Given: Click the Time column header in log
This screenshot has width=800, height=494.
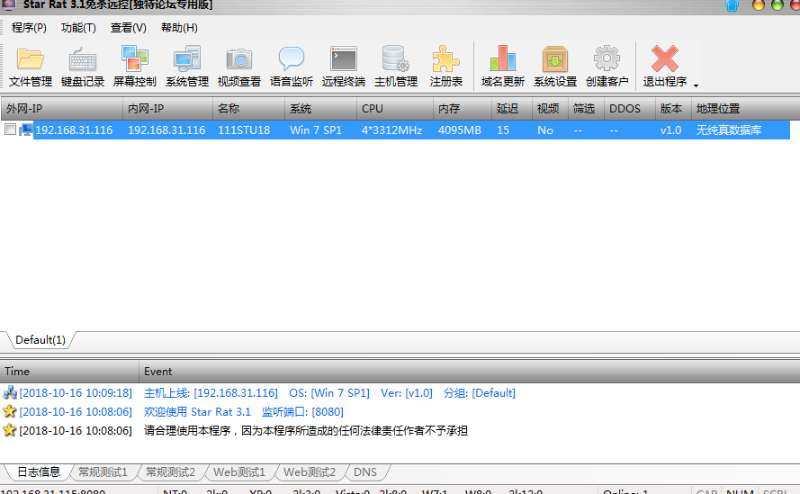Looking at the screenshot, I should 70,372.
